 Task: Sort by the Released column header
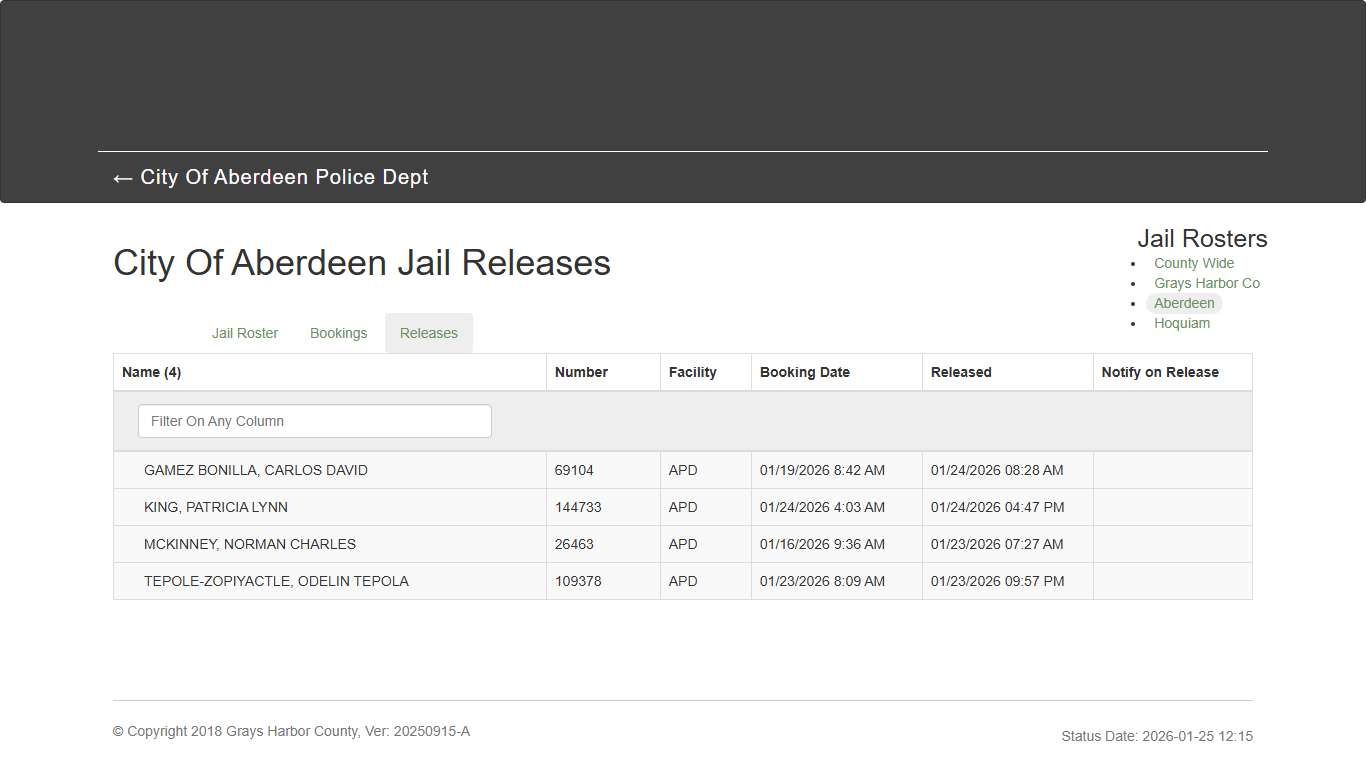point(960,371)
